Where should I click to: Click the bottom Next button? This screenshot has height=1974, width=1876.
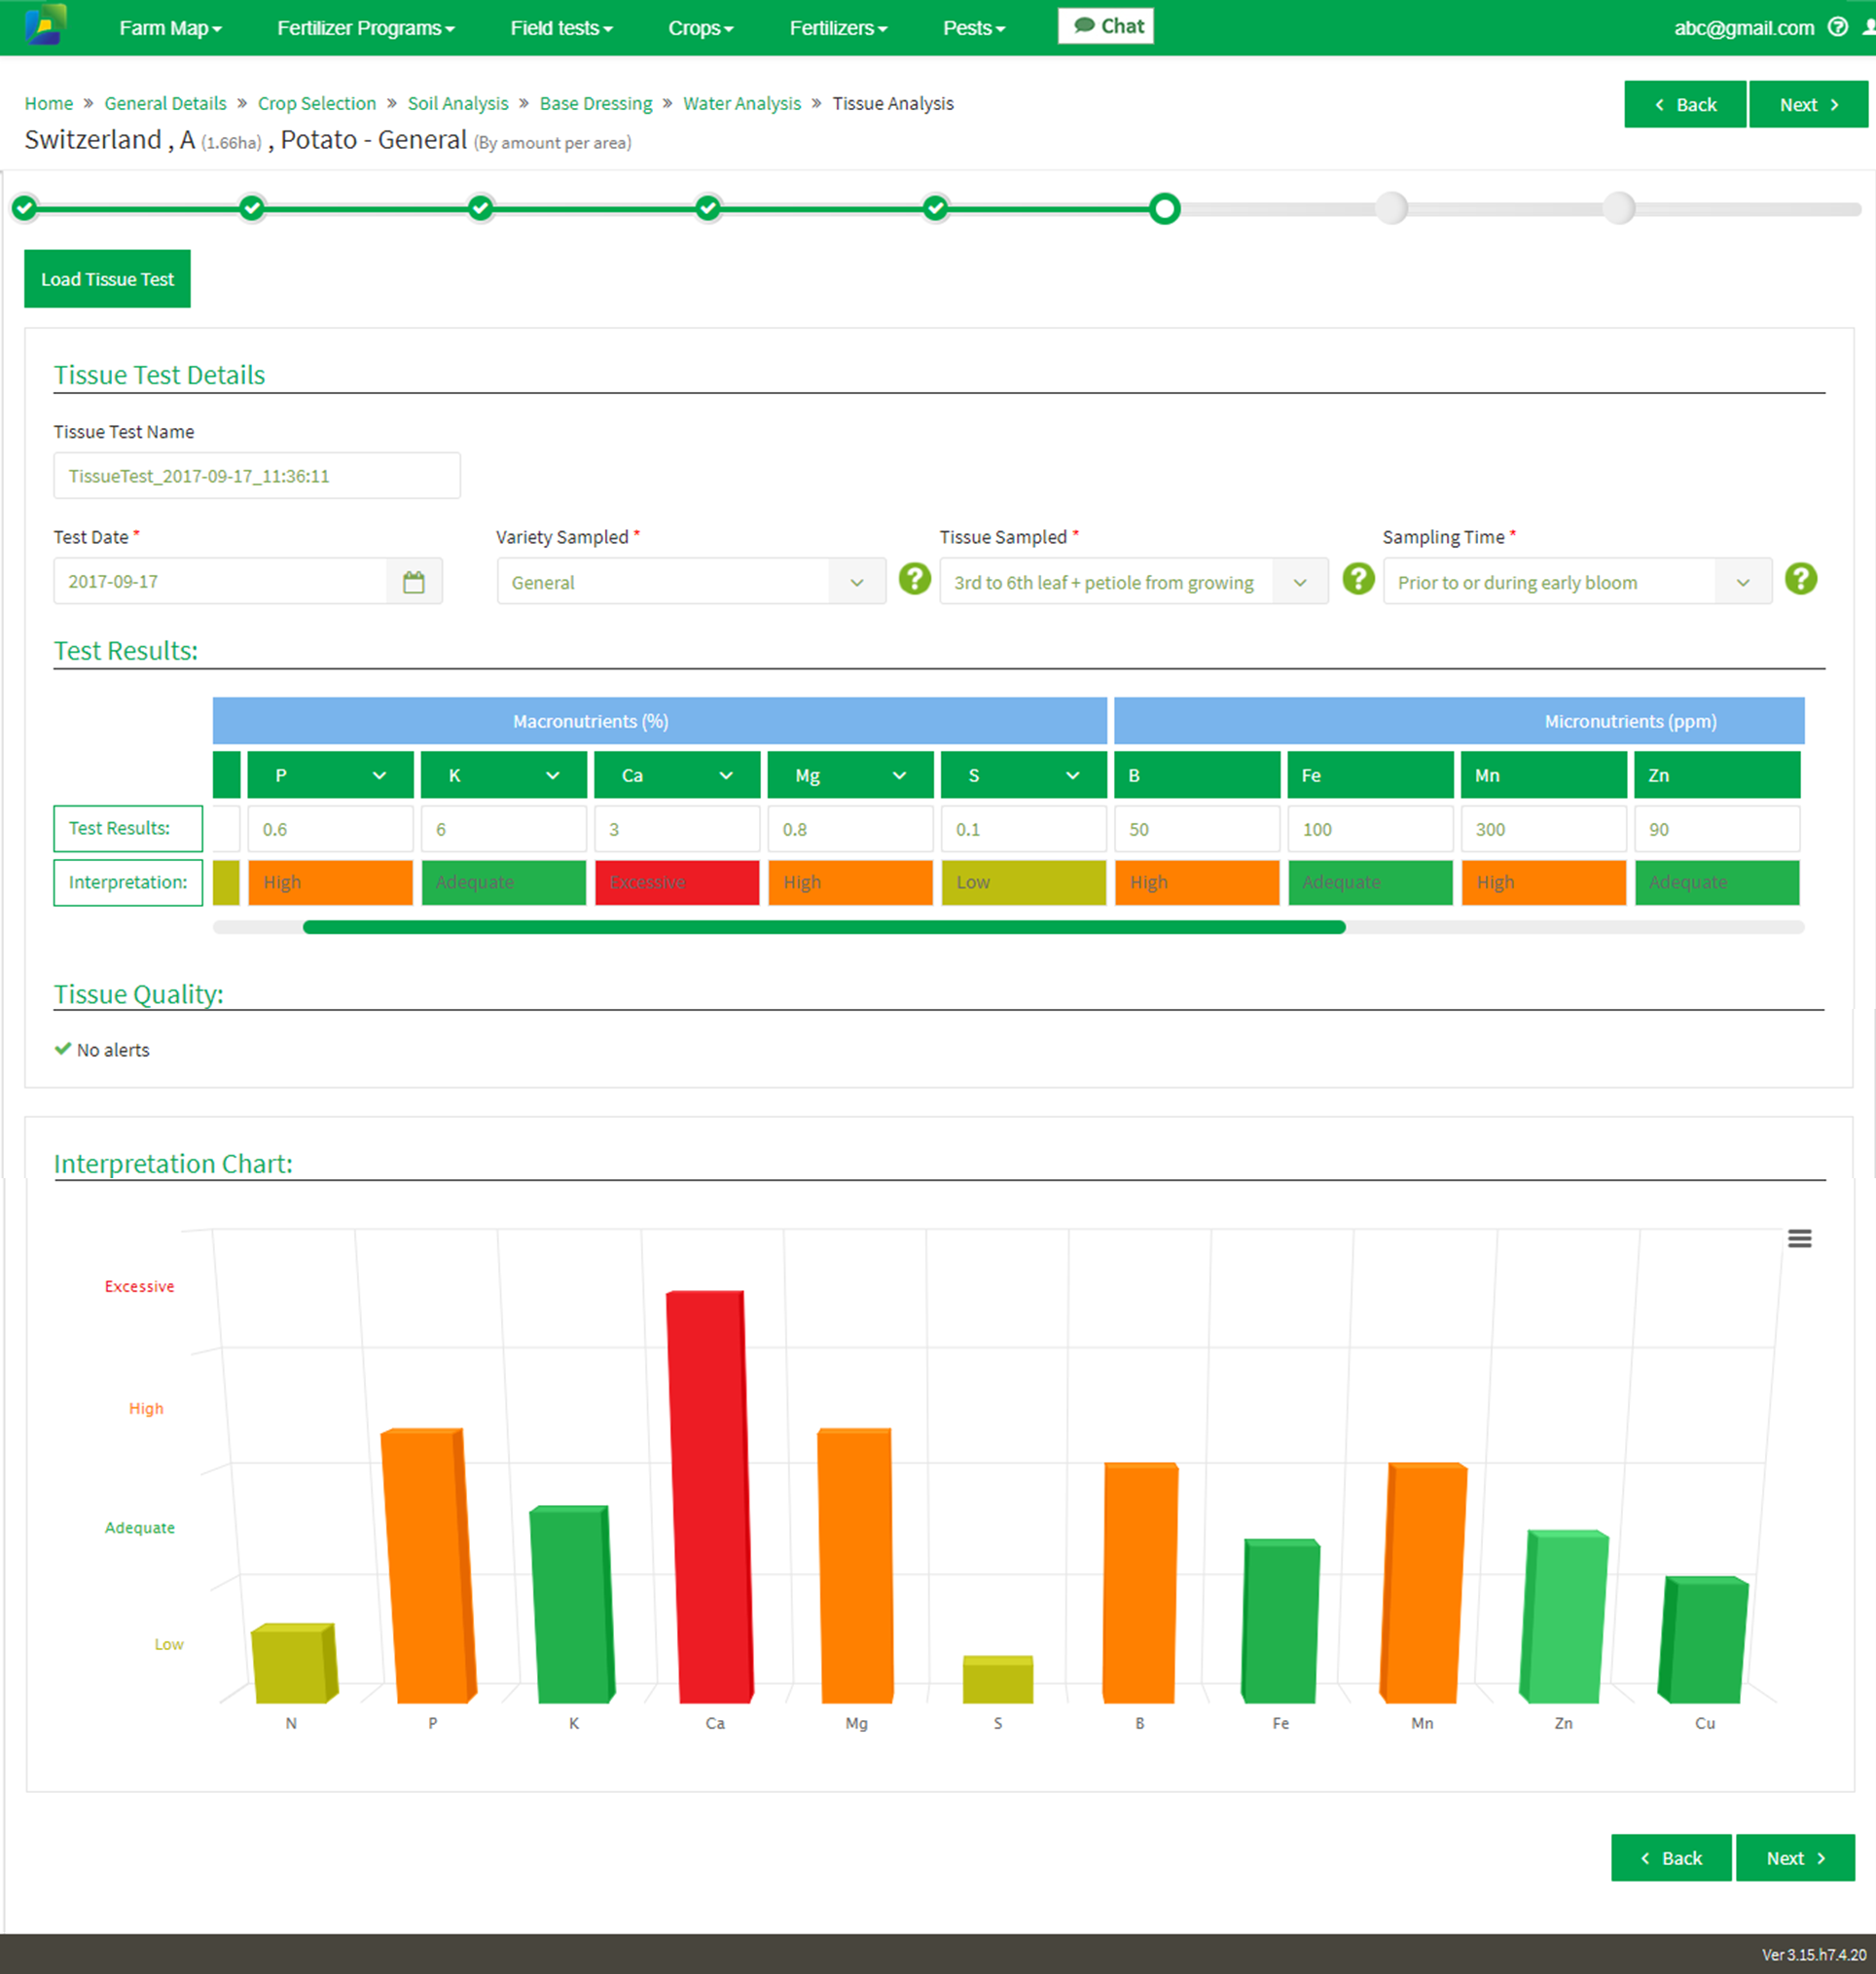[1795, 1858]
